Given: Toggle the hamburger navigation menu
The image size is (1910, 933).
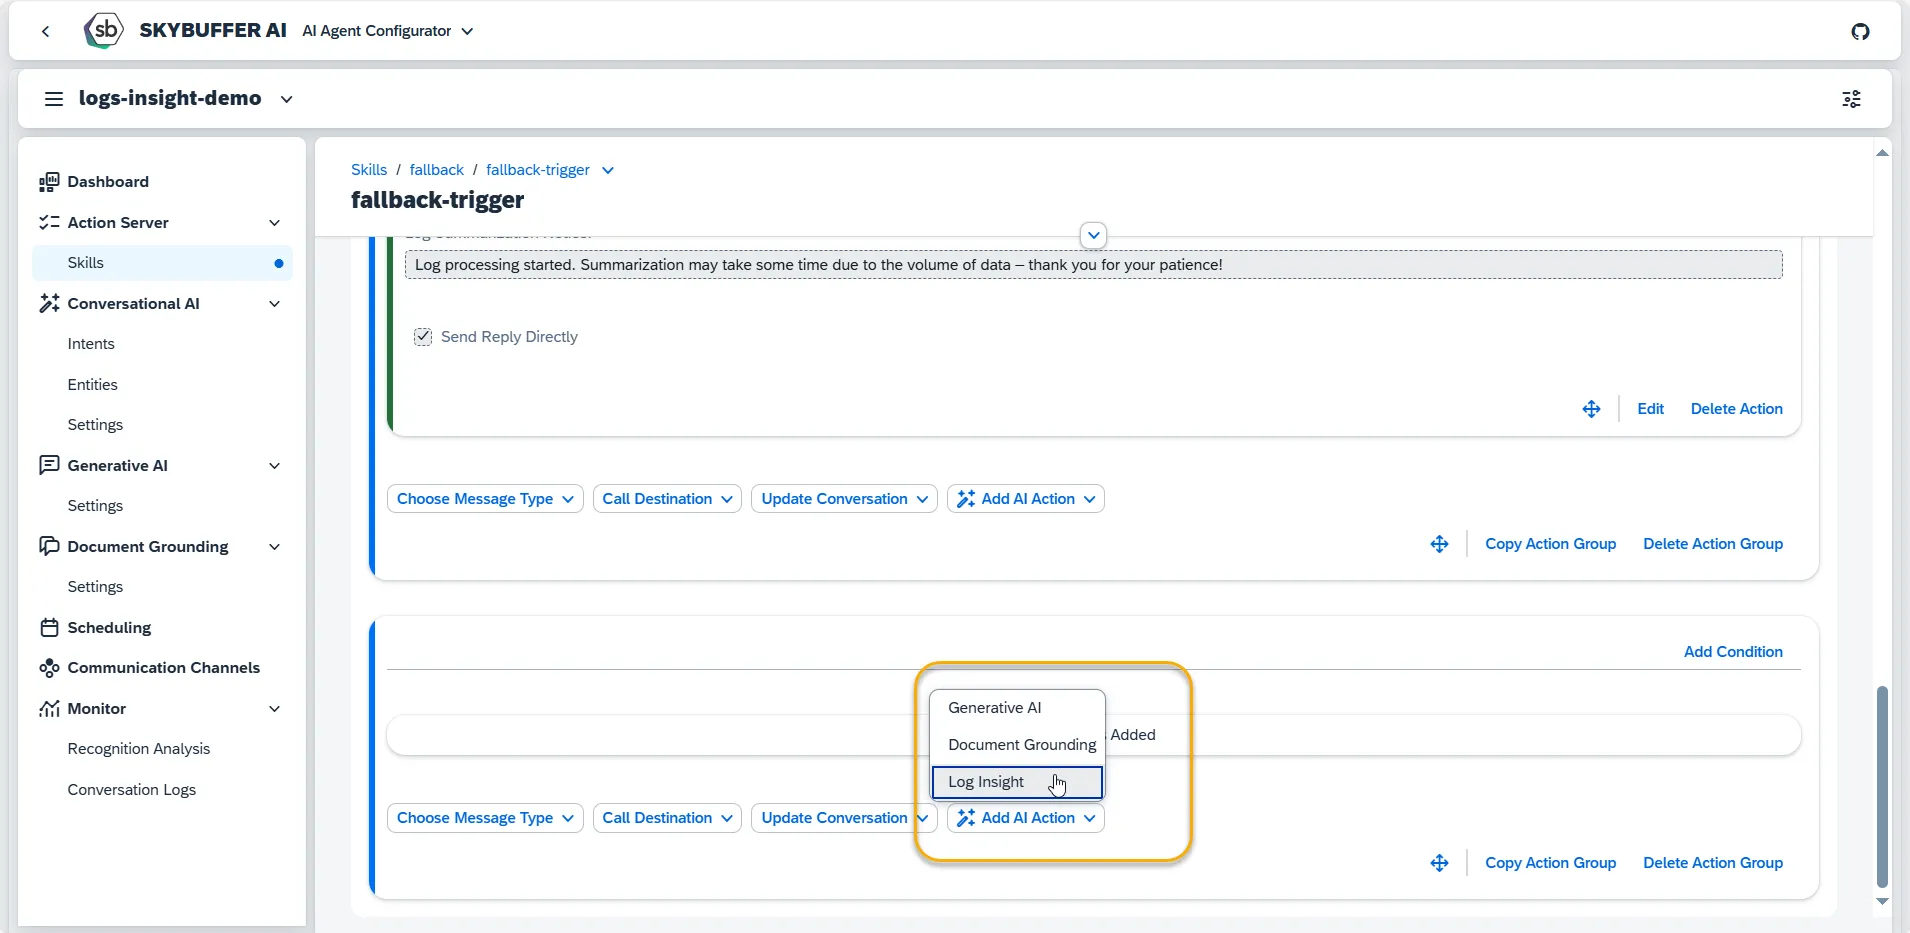Looking at the screenshot, I should coord(54,99).
